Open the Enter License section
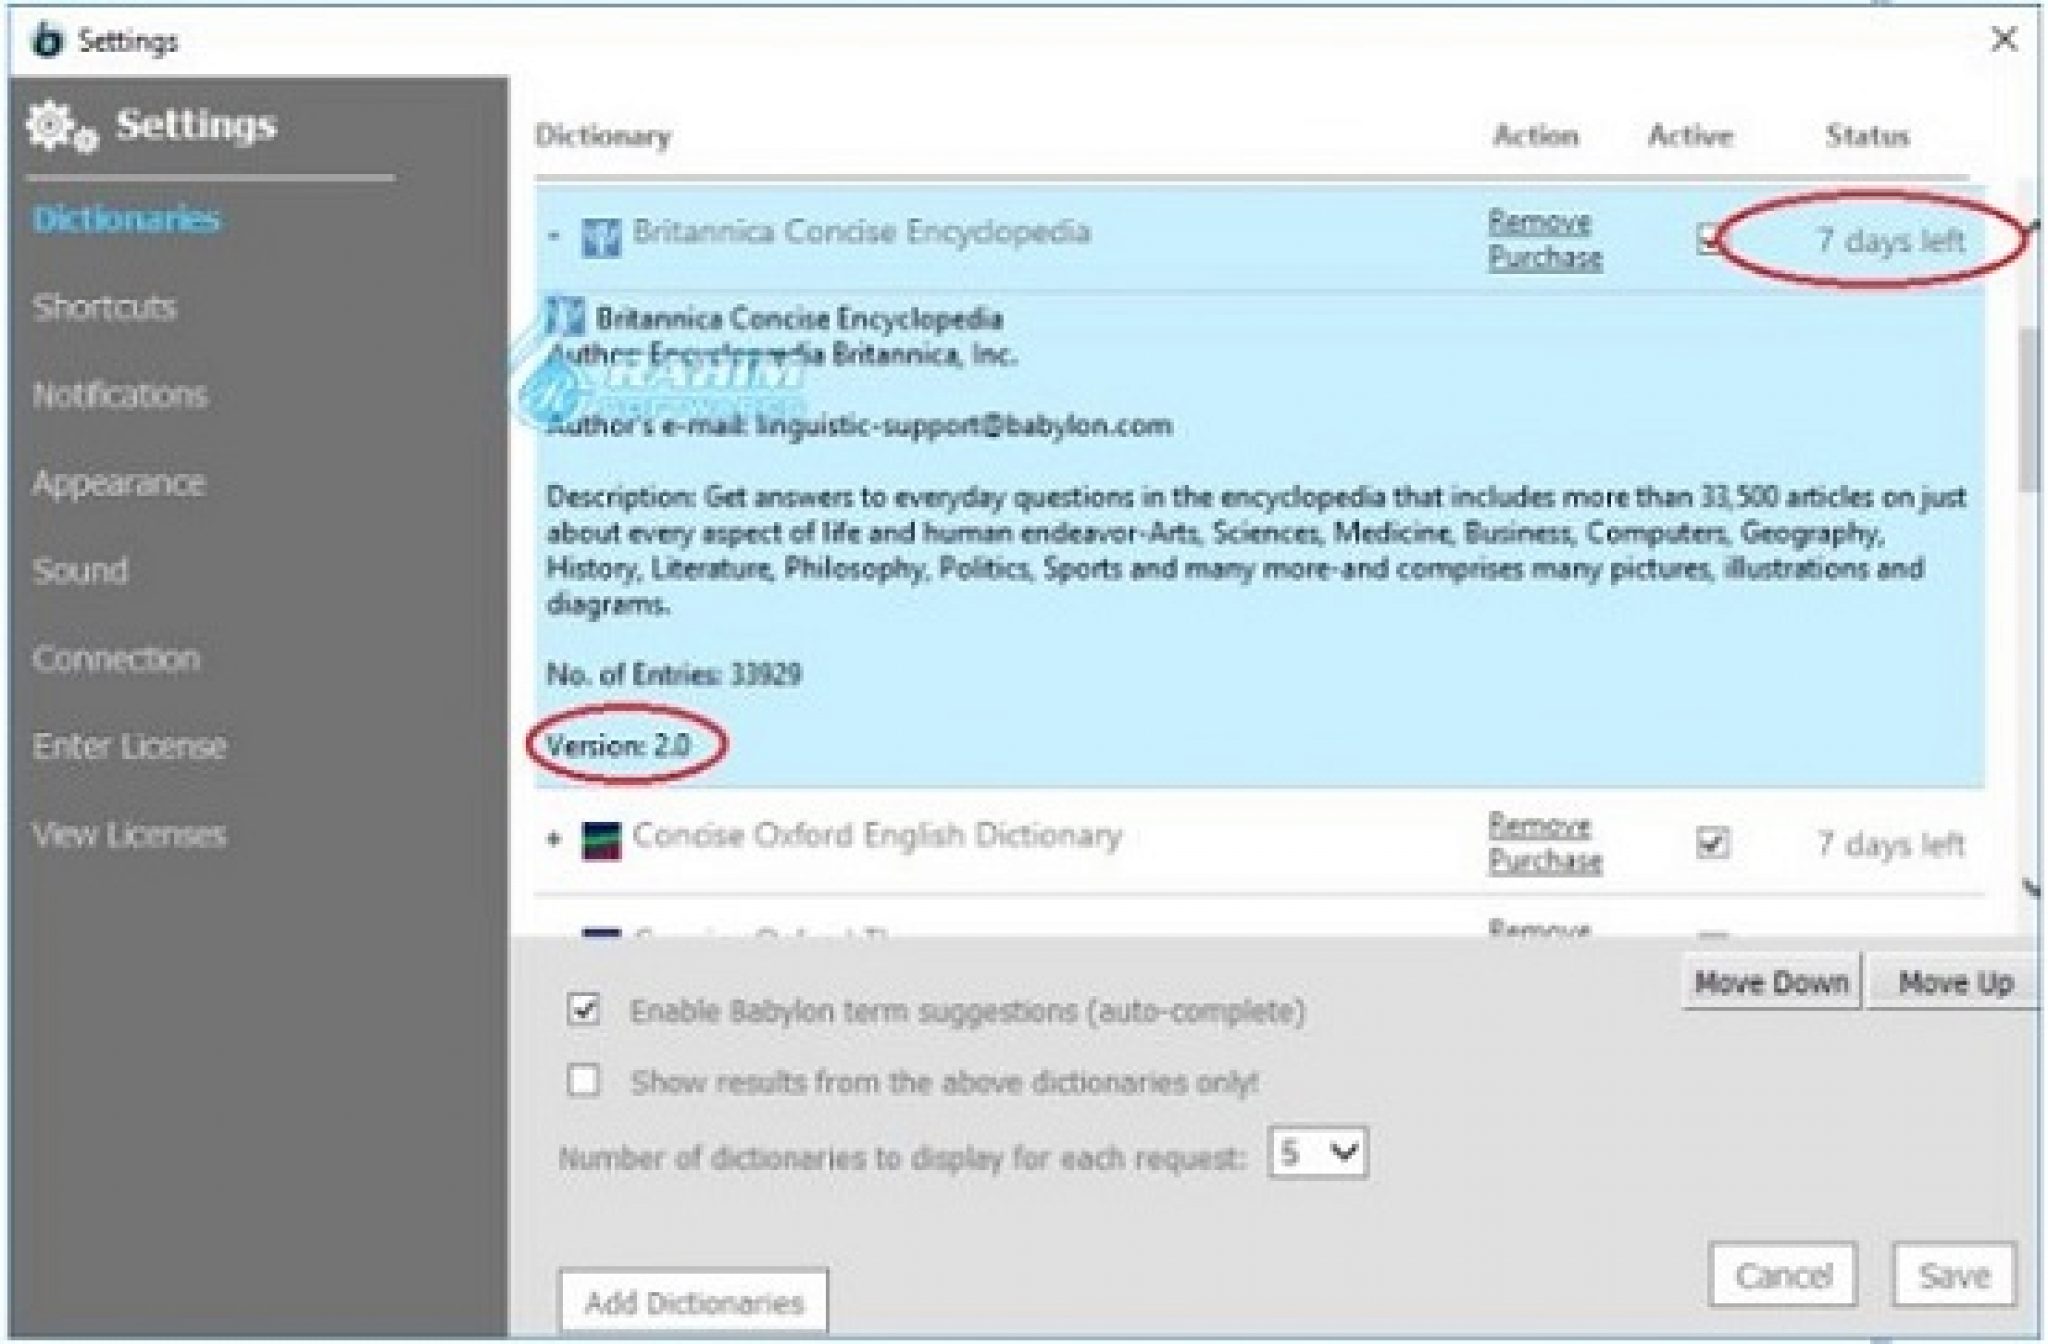 (129, 746)
